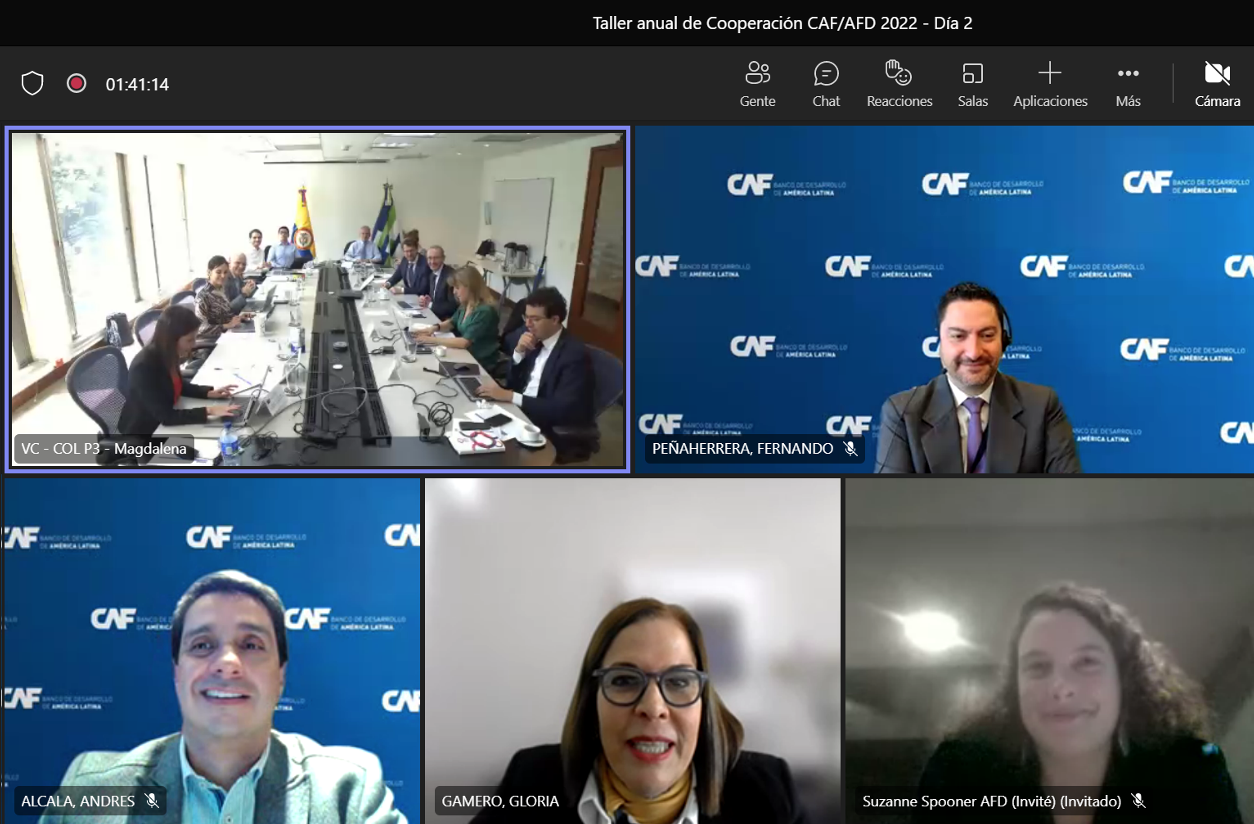
Task: Click muted mic icon beside ALCALA, ANDRES
Action: point(152,801)
